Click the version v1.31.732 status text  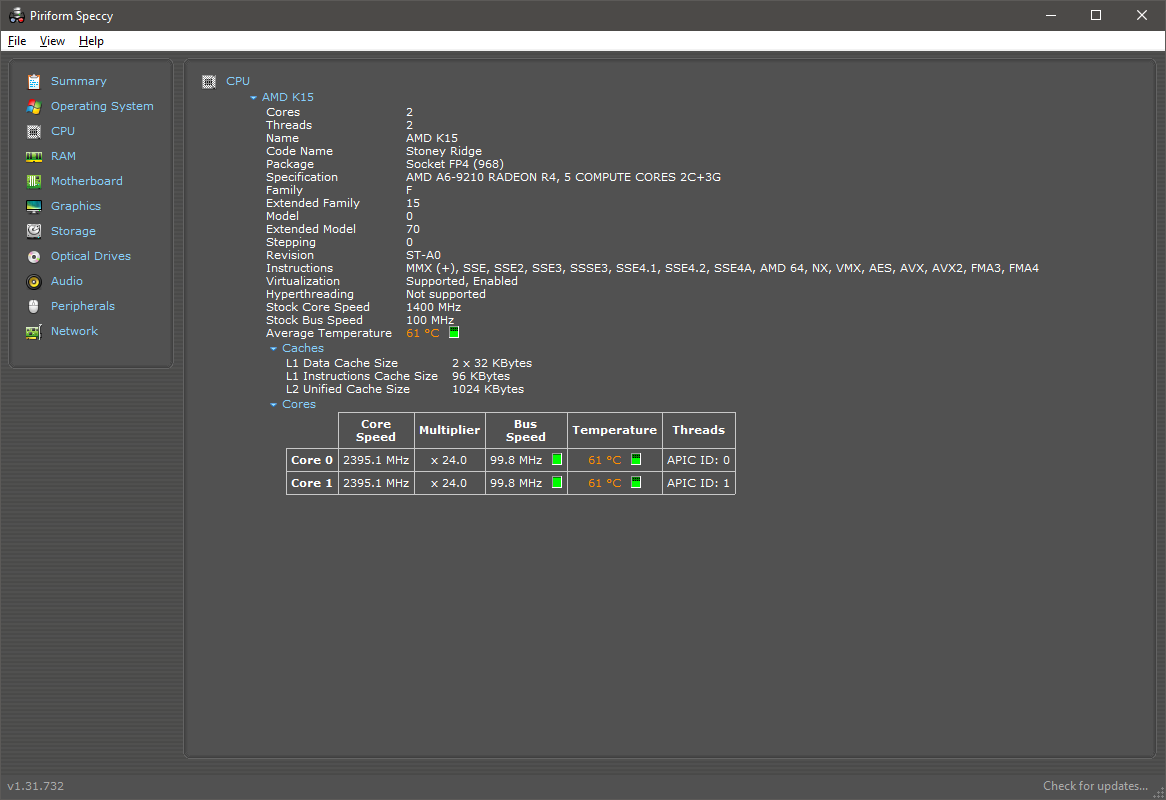(x=36, y=786)
